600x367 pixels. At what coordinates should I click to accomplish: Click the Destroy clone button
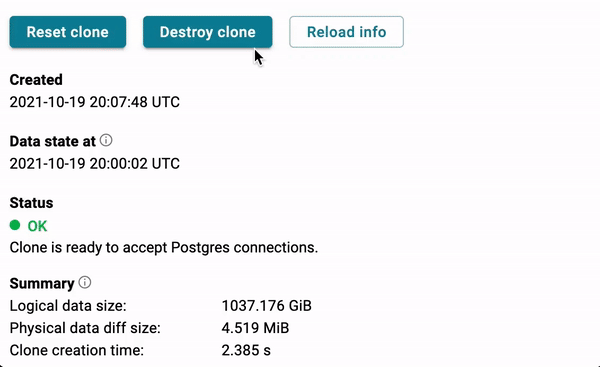point(207,32)
